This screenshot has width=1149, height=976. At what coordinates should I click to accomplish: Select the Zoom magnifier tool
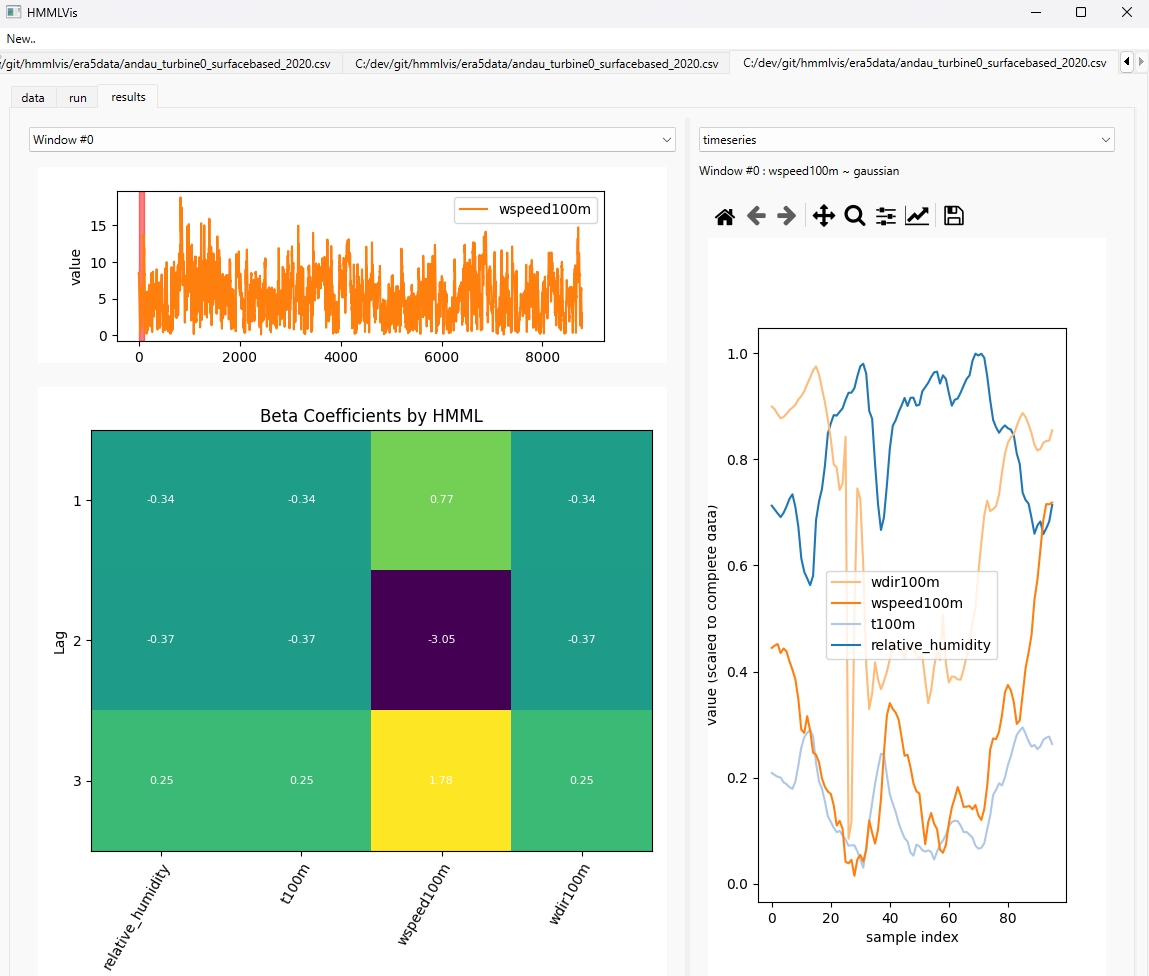click(x=854, y=216)
